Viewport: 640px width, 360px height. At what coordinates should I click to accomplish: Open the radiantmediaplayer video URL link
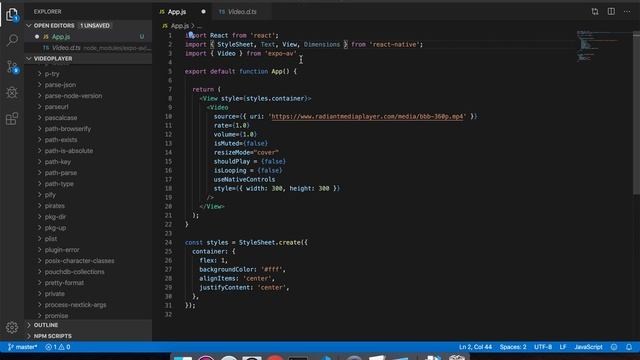click(x=367, y=116)
